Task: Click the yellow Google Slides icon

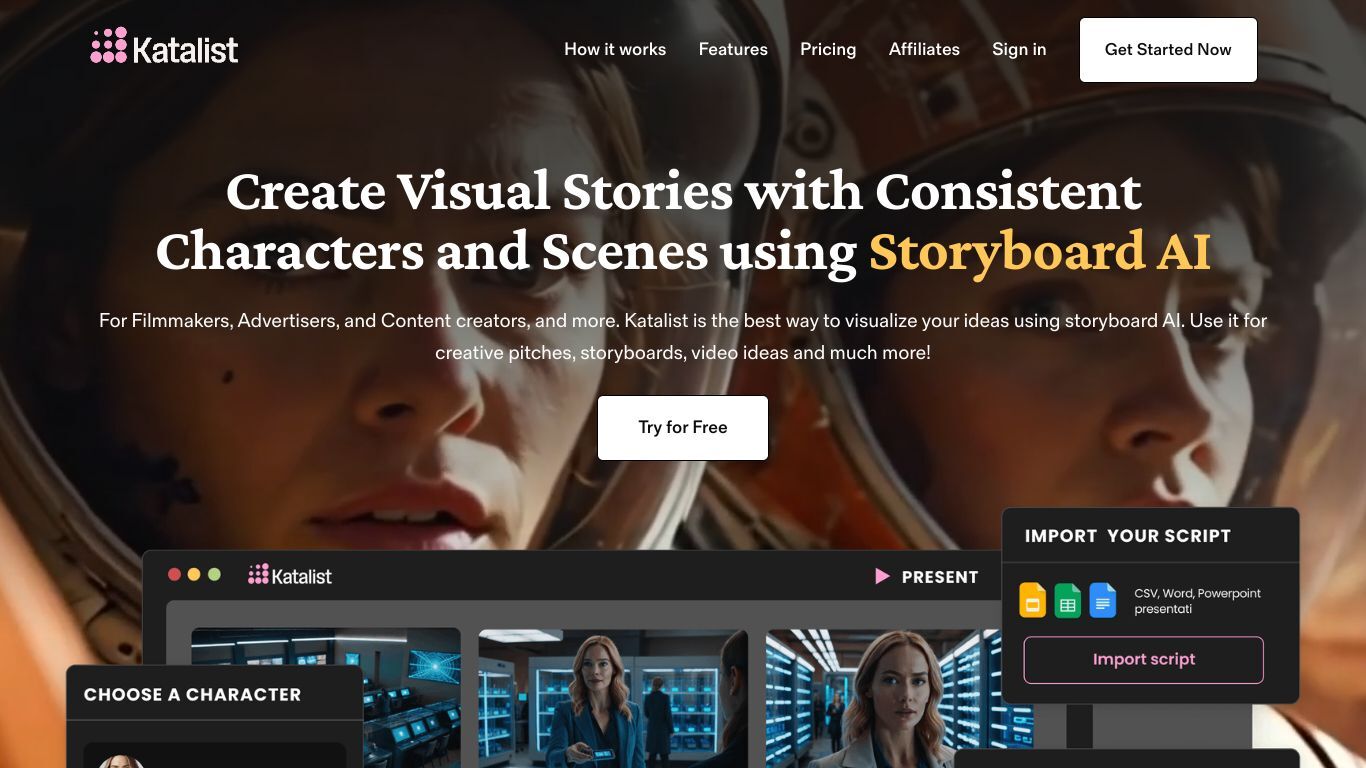Action: (1032, 601)
